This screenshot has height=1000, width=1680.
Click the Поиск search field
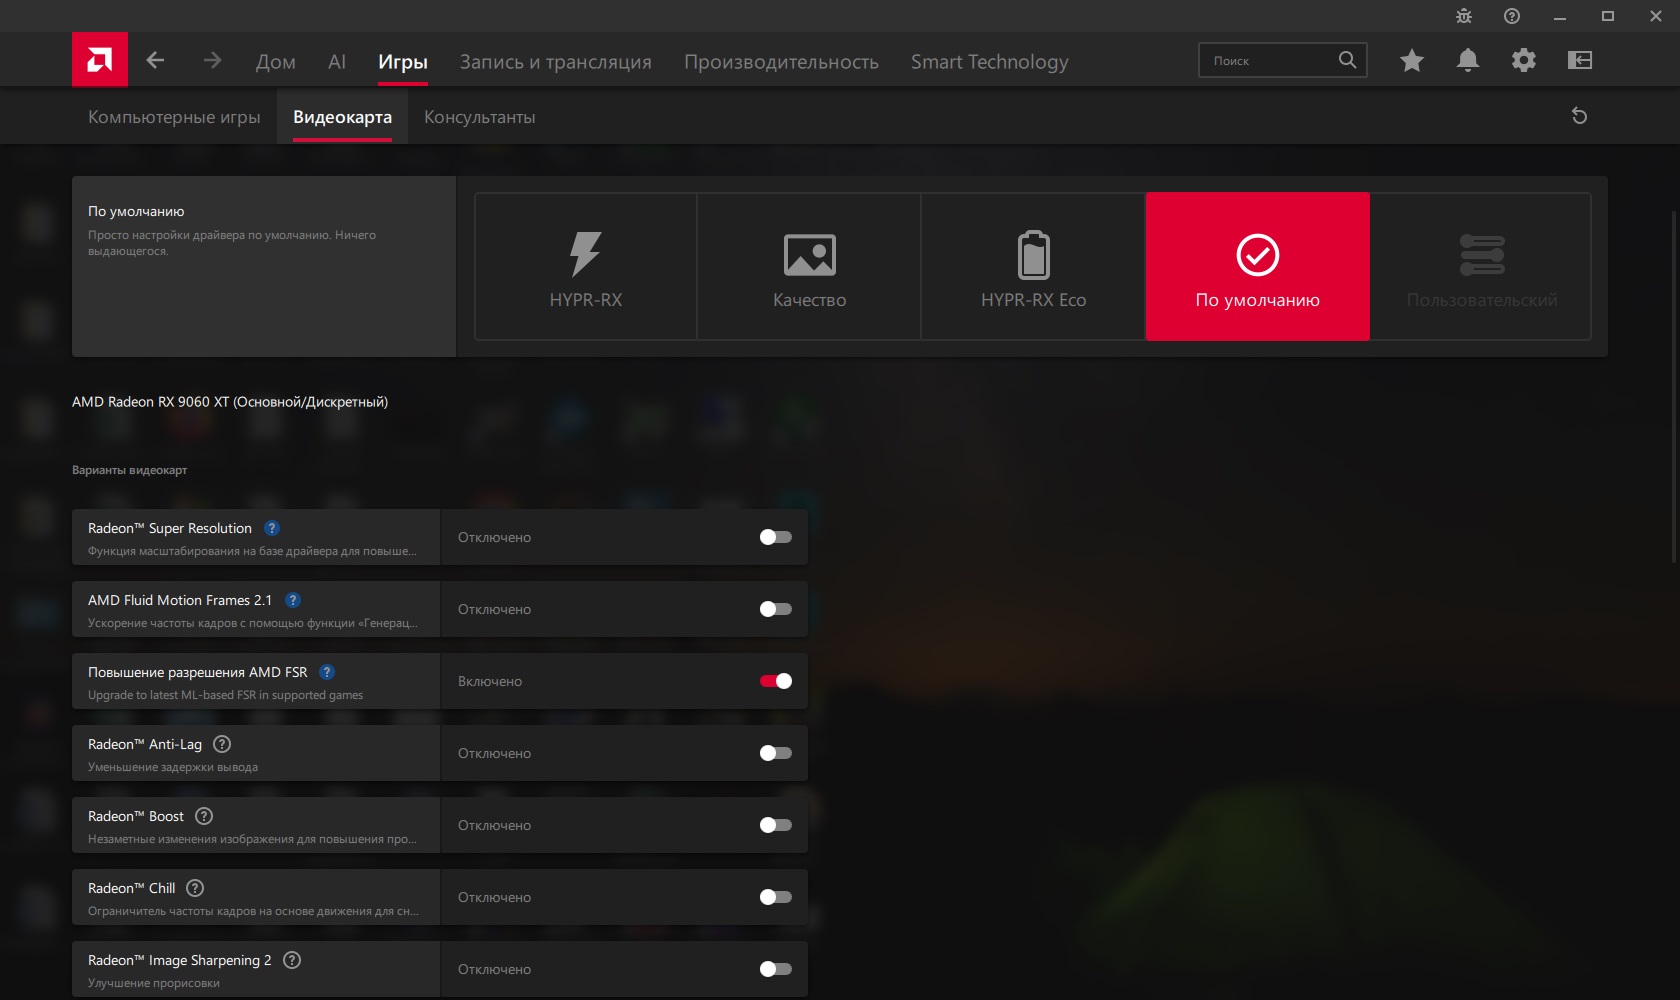1283,60
